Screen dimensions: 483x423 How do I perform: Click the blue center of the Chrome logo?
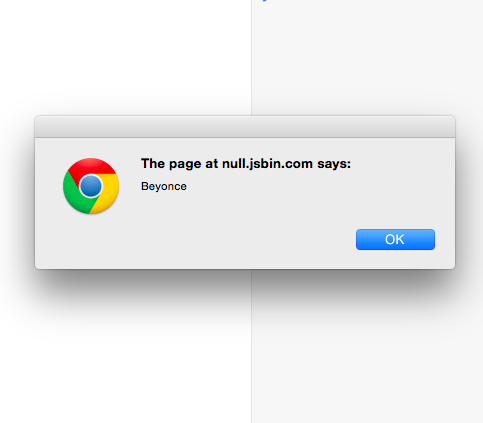pos(91,186)
